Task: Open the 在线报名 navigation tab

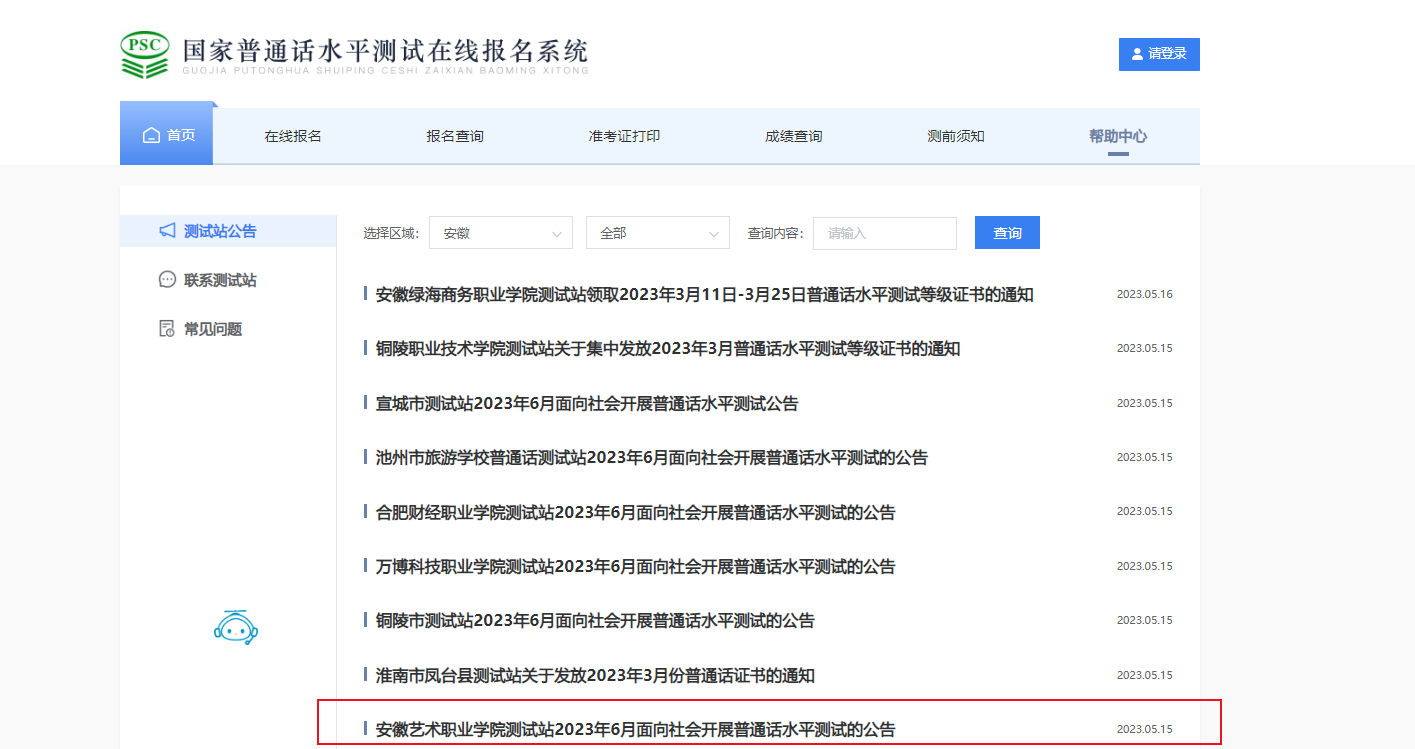Action: pos(293,136)
